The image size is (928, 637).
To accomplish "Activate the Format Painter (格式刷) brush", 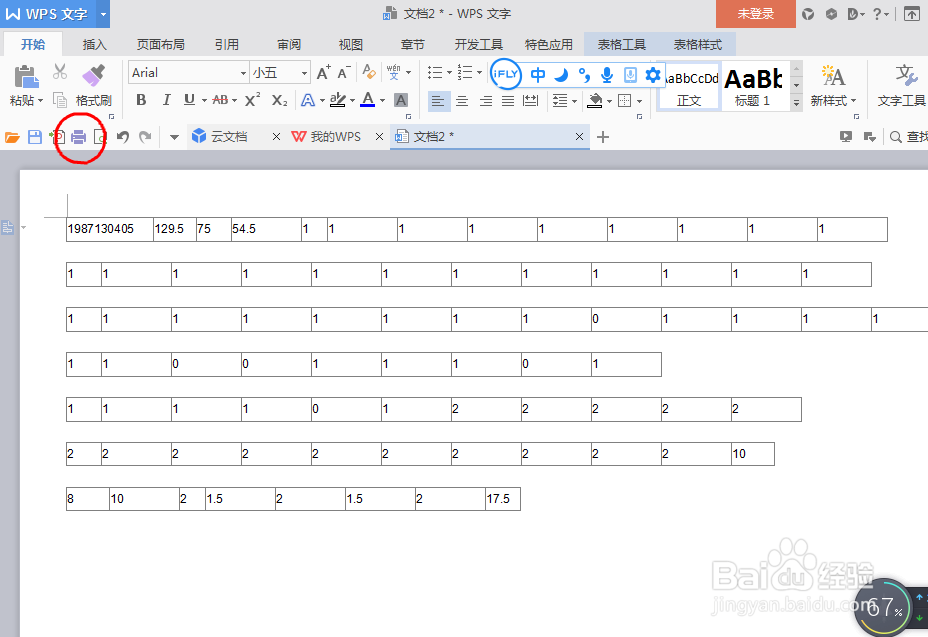I will (94, 76).
